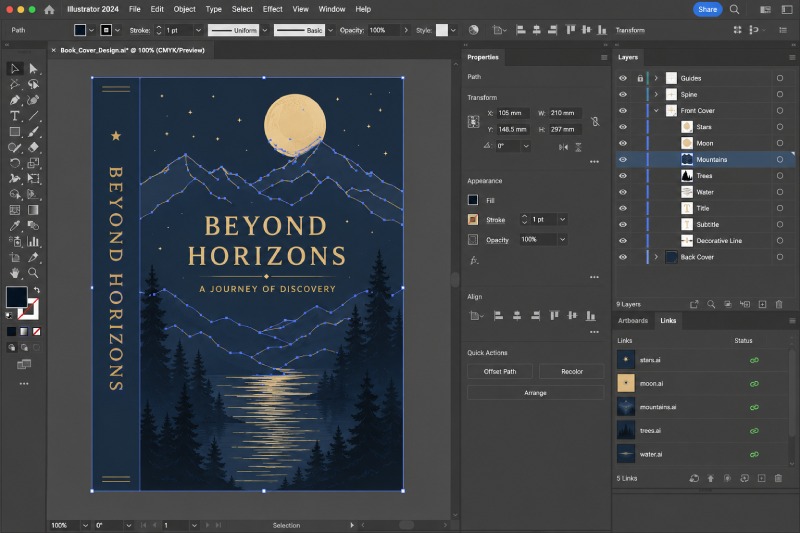Click the height H field

[565, 130]
